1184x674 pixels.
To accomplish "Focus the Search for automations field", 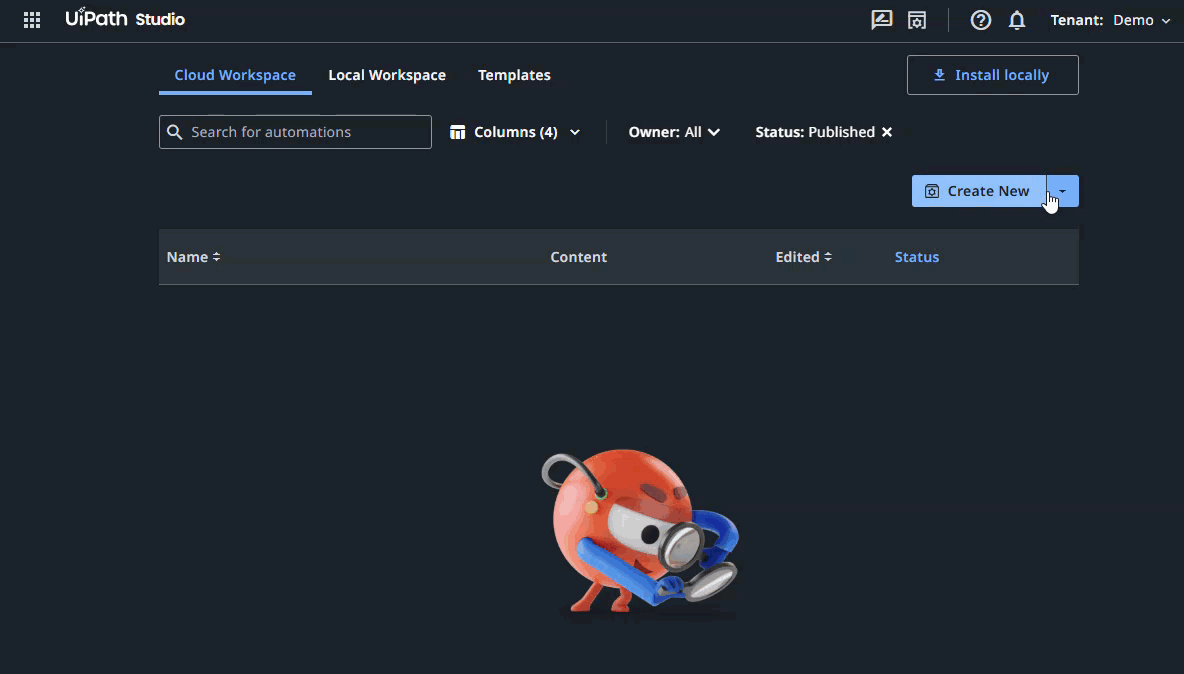I will 295,132.
